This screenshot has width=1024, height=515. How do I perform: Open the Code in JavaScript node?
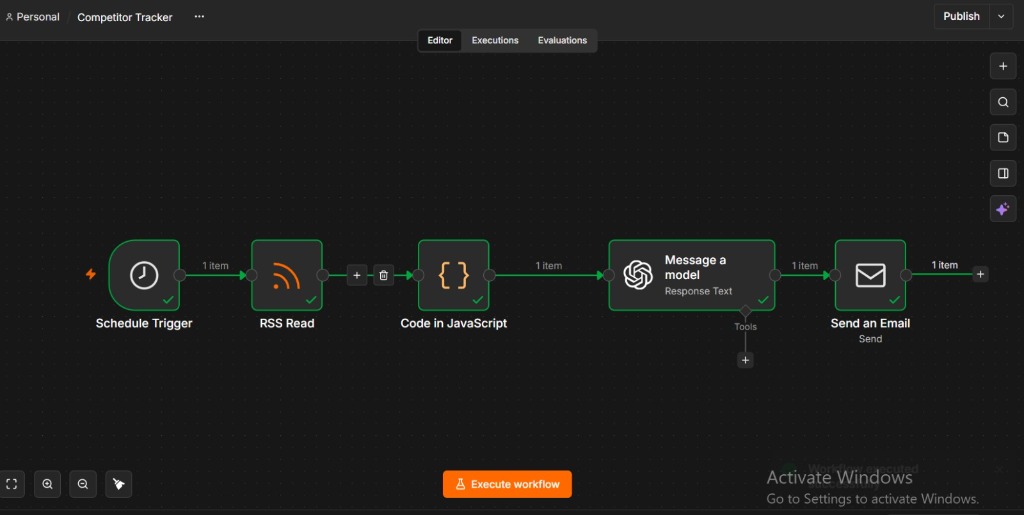pos(453,275)
